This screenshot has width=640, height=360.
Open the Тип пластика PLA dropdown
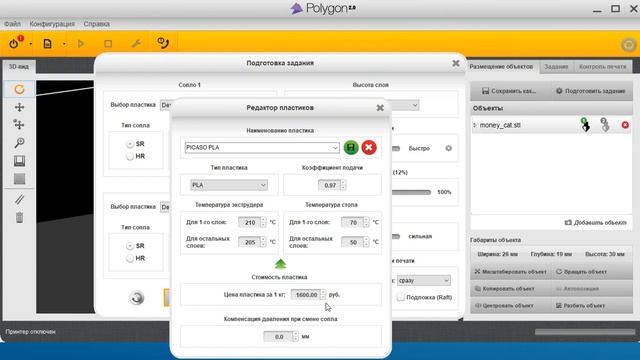pyautogui.click(x=229, y=185)
